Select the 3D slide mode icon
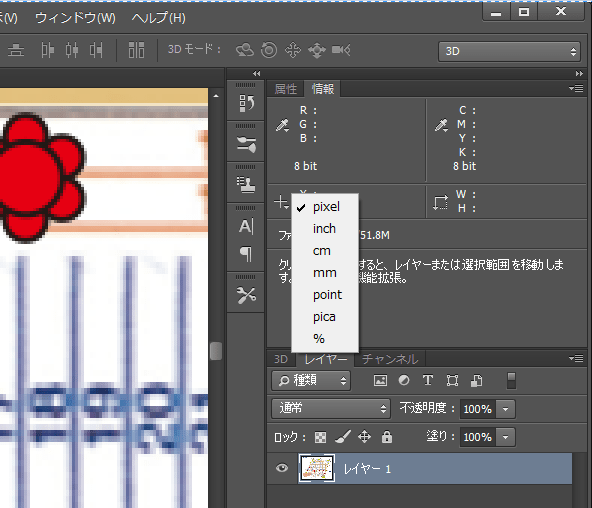 (317, 50)
